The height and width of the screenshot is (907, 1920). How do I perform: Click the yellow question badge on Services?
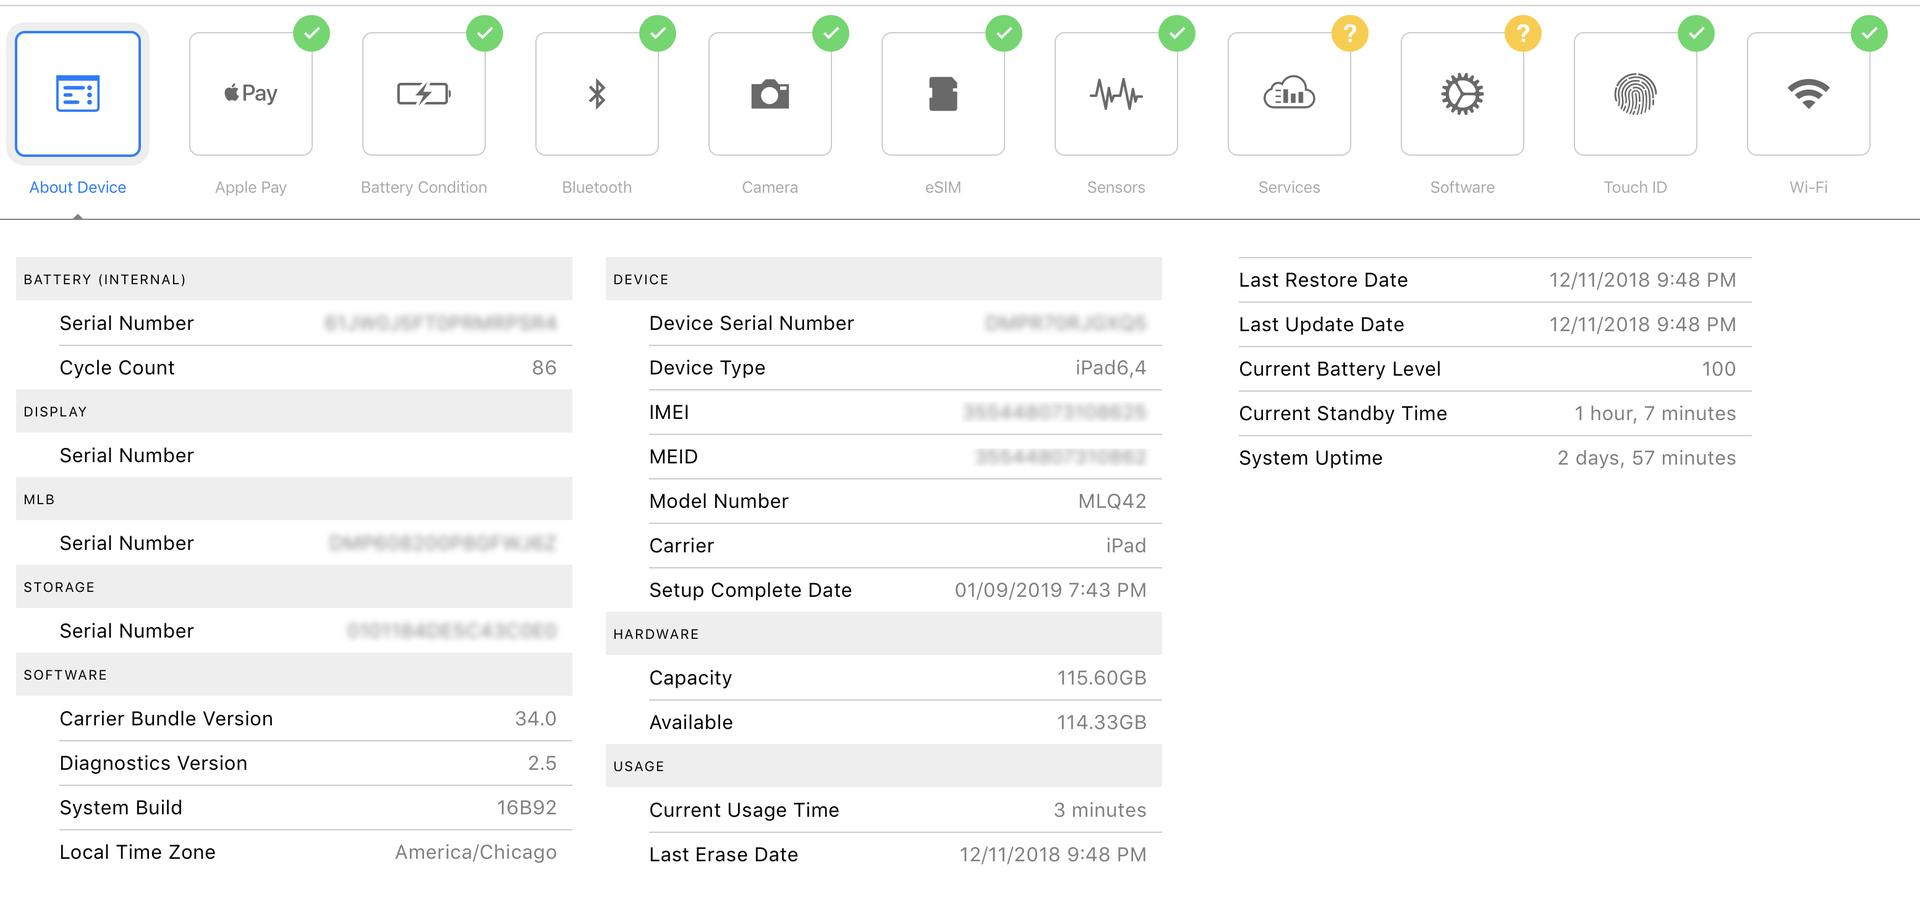tap(1349, 34)
